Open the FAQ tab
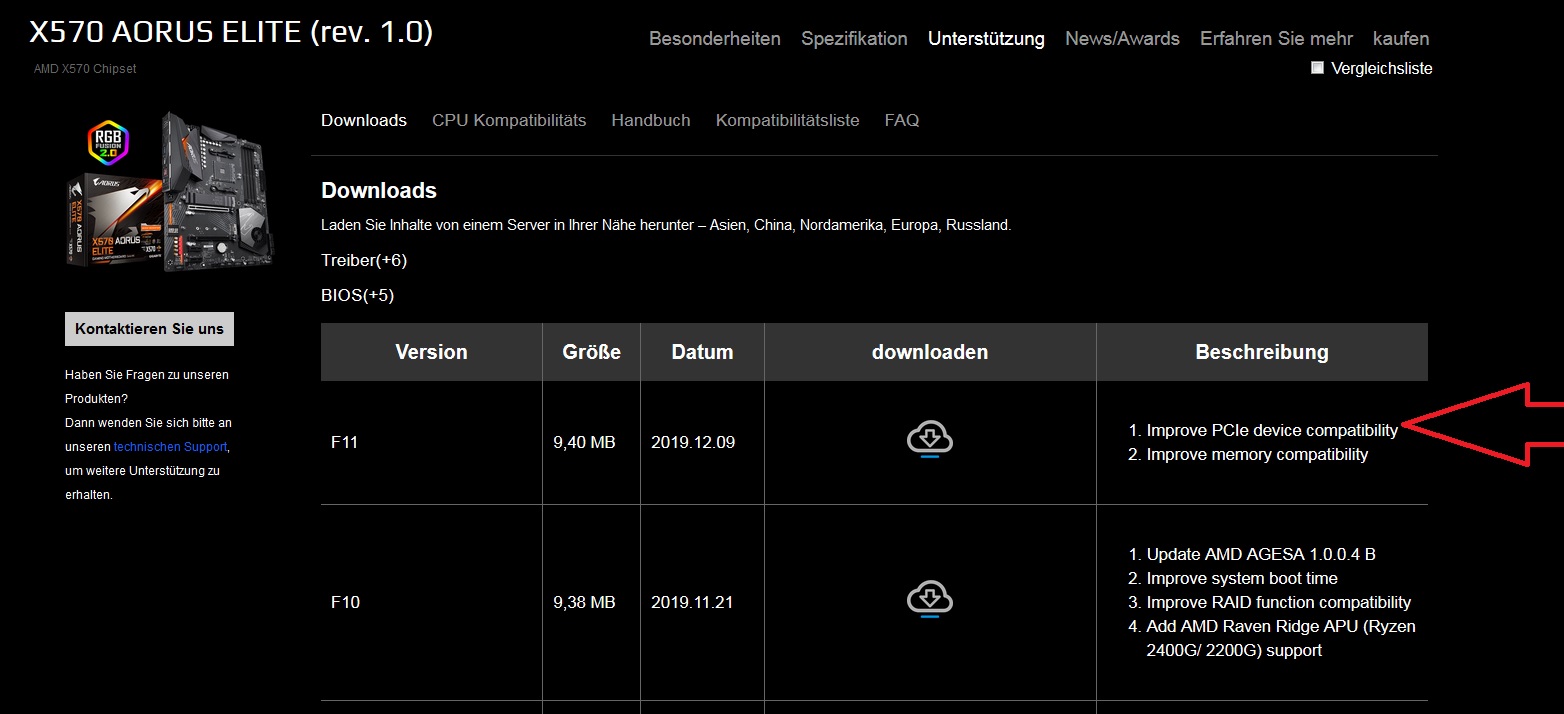Screen dimensions: 1564x714 tap(902, 120)
